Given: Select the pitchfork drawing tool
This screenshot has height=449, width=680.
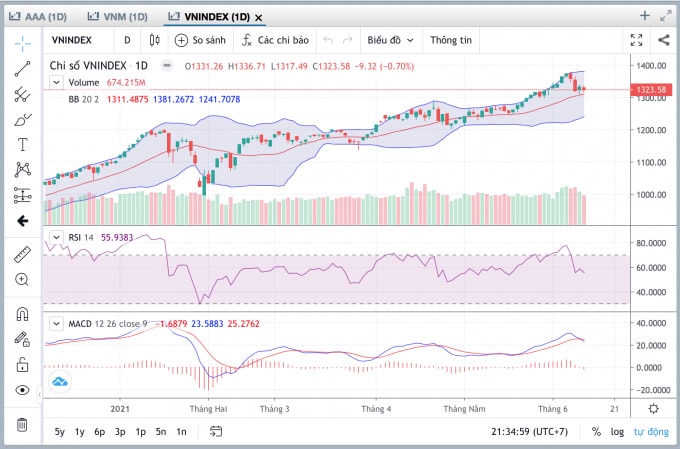Looking at the screenshot, I should point(23,94).
